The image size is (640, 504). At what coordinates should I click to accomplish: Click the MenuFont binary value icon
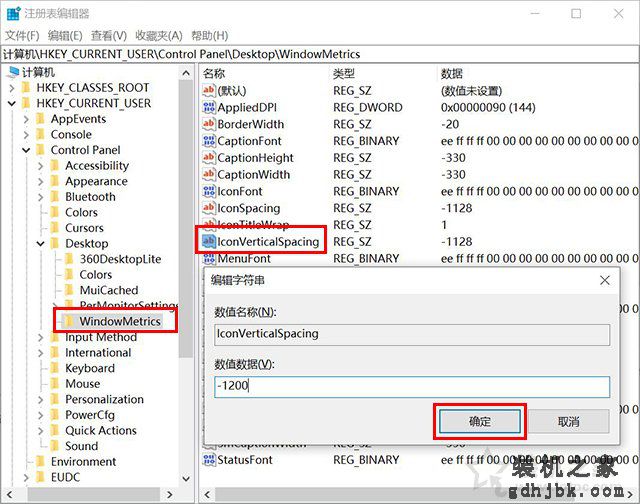(209, 258)
